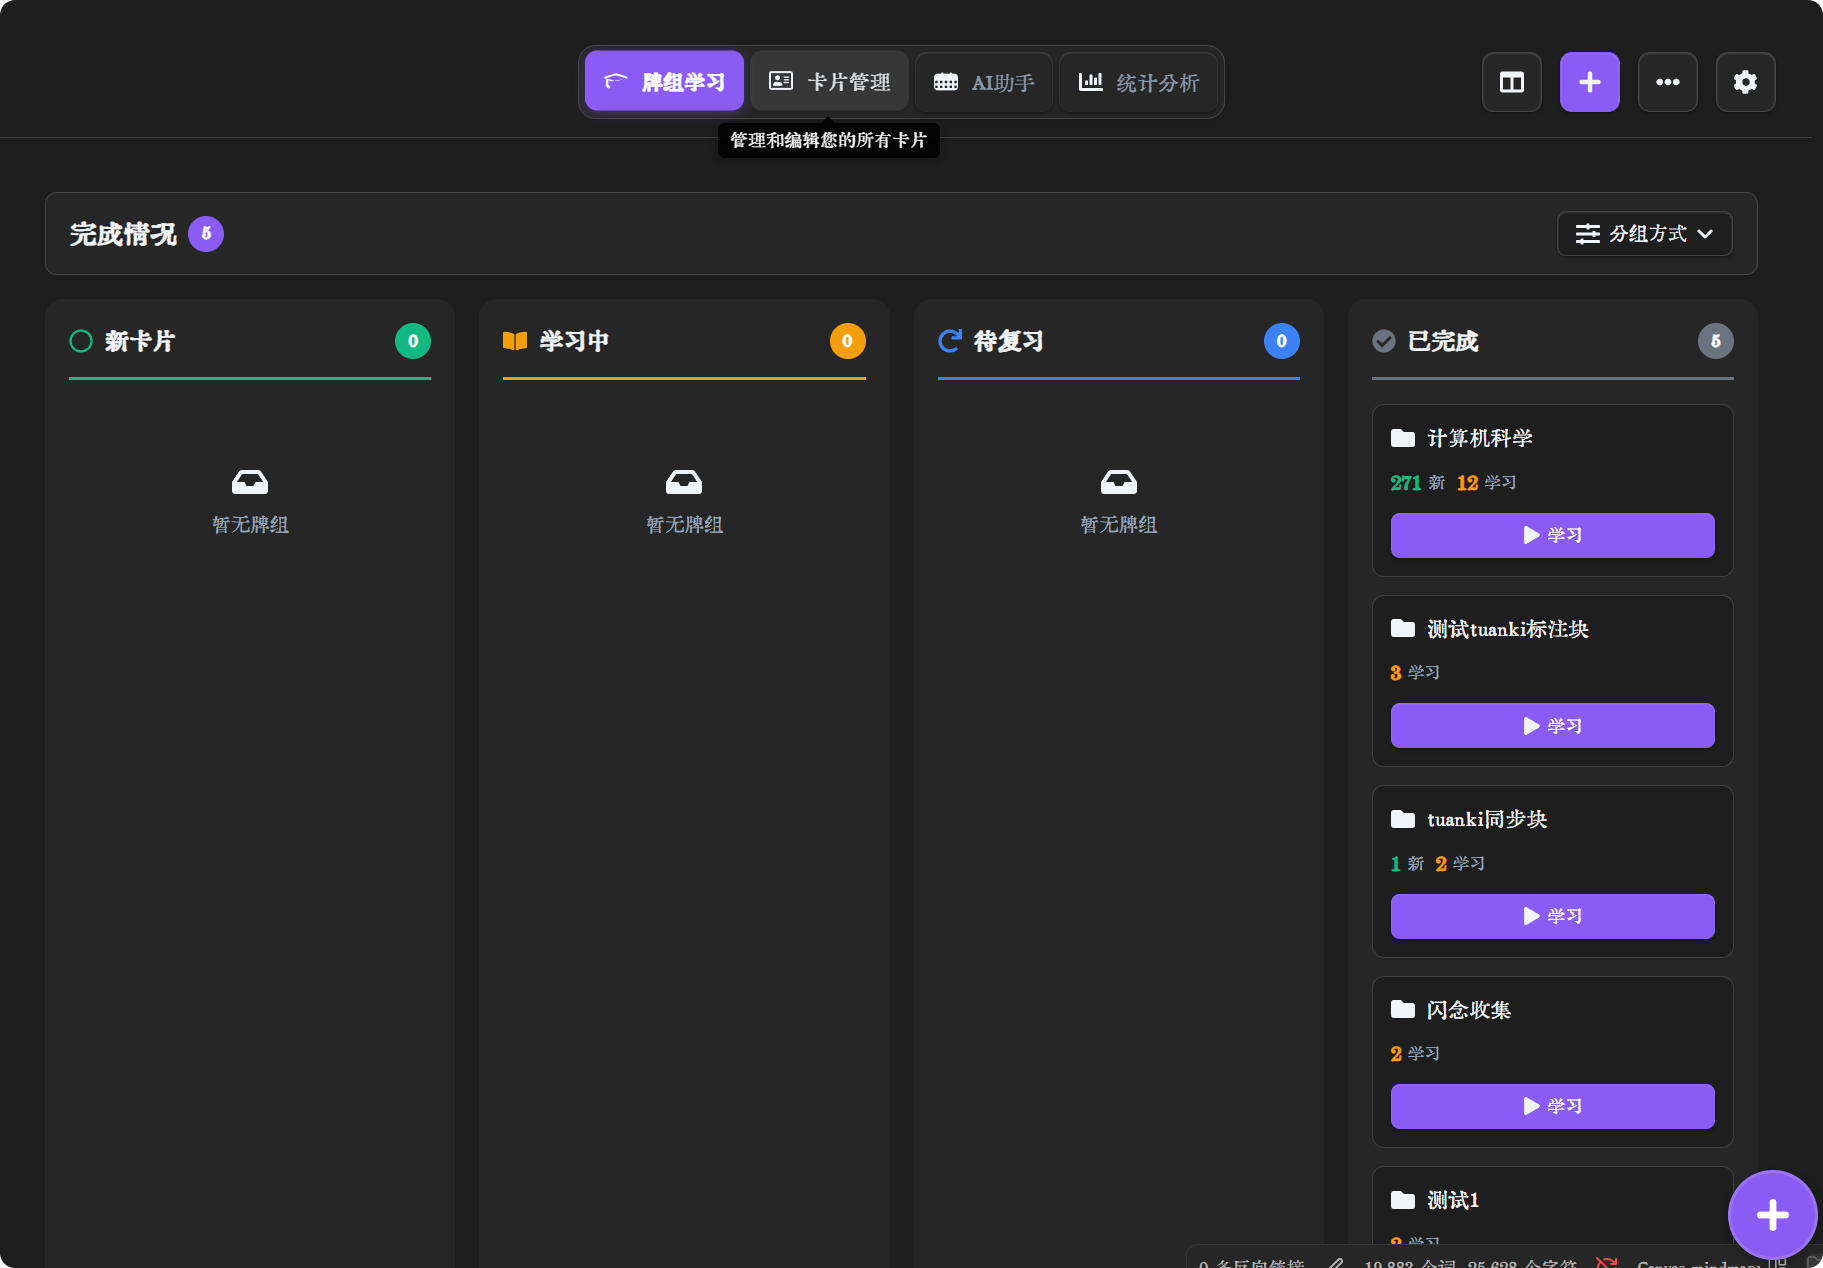Image resolution: width=1823 pixels, height=1268 pixels.
Task: Click the 新卡片 circle icon
Action: 81,341
